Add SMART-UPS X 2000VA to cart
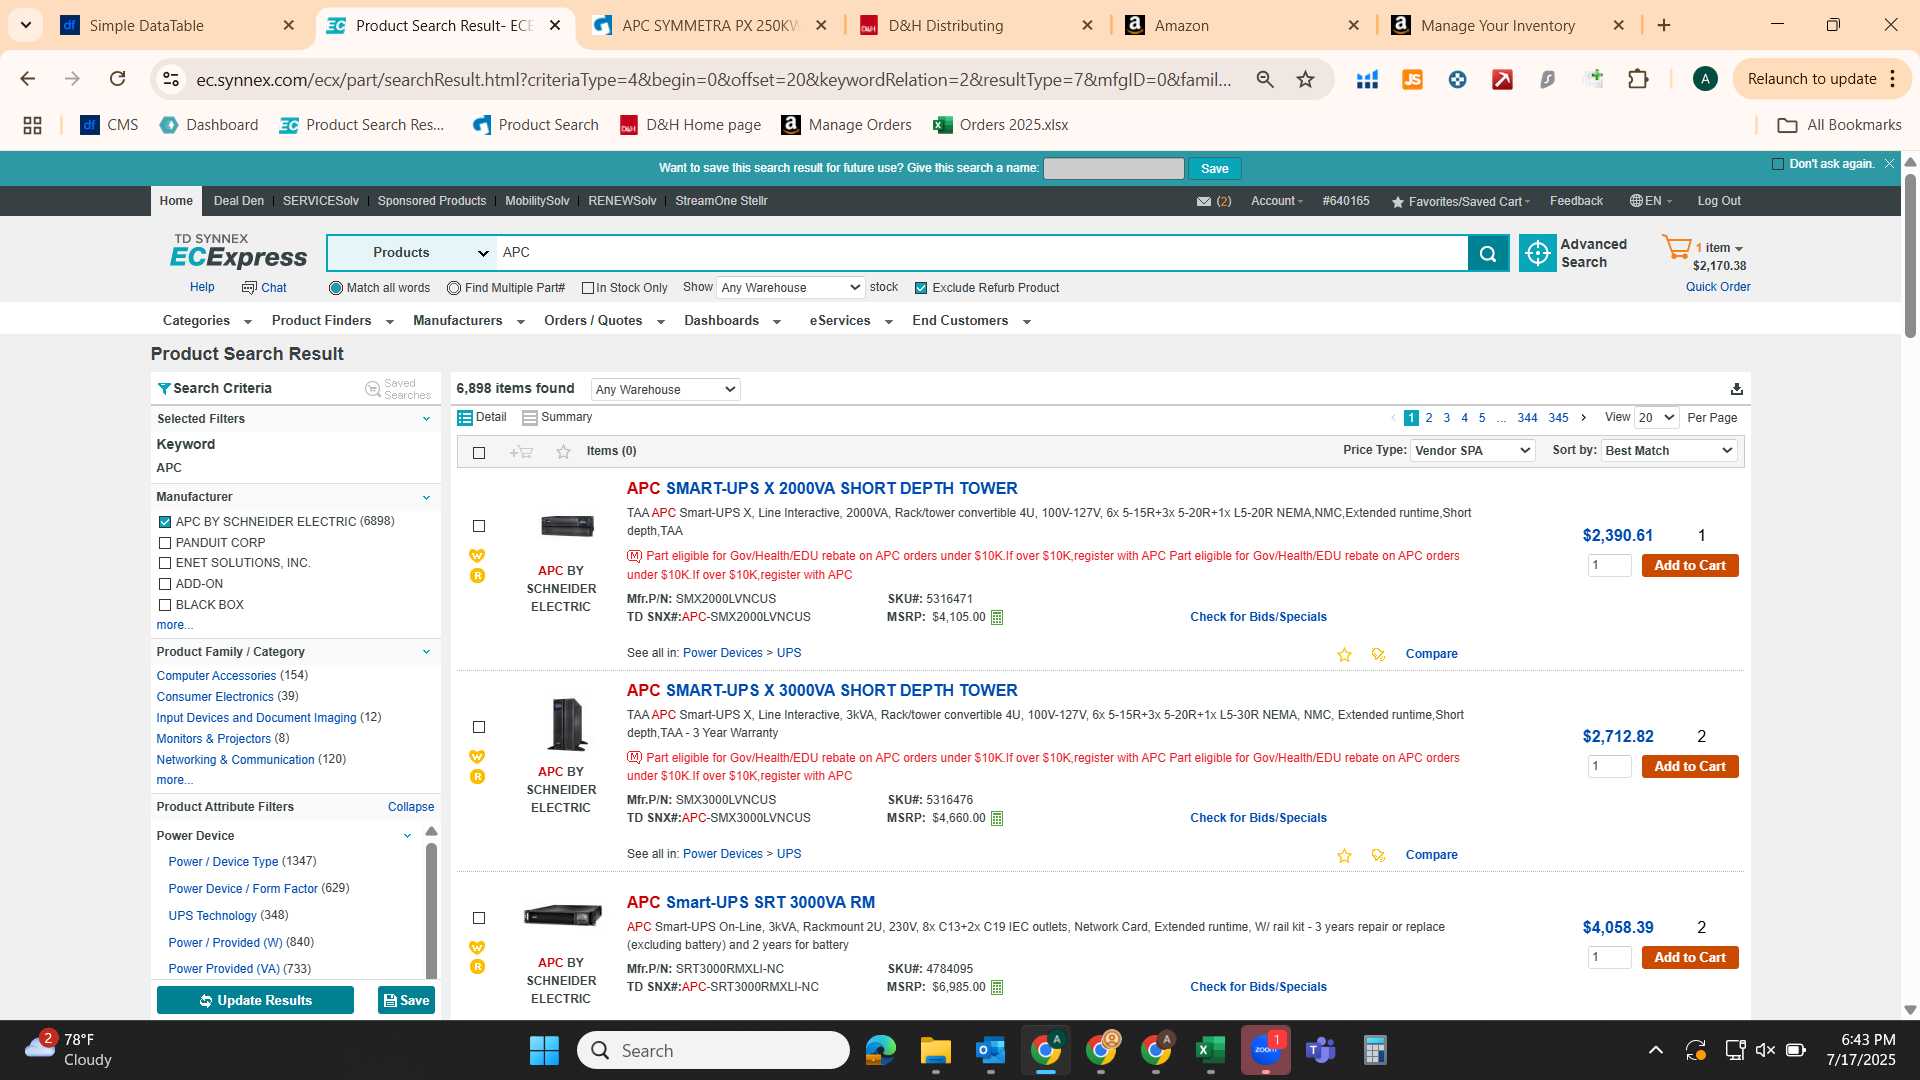The width and height of the screenshot is (1920, 1080). pyautogui.click(x=1690, y=566)
